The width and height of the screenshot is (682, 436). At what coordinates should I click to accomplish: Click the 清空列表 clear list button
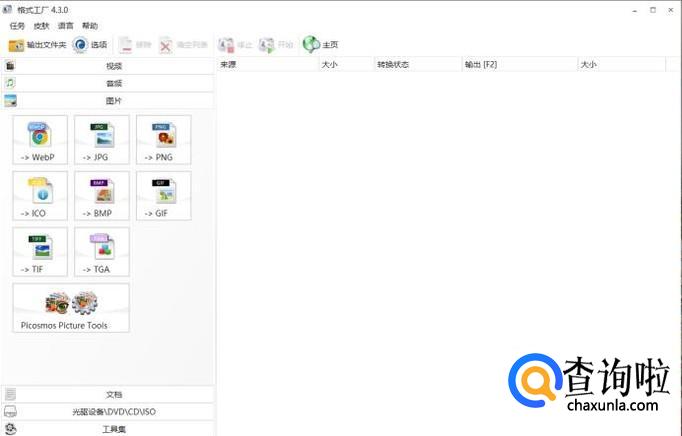point(184,45)
